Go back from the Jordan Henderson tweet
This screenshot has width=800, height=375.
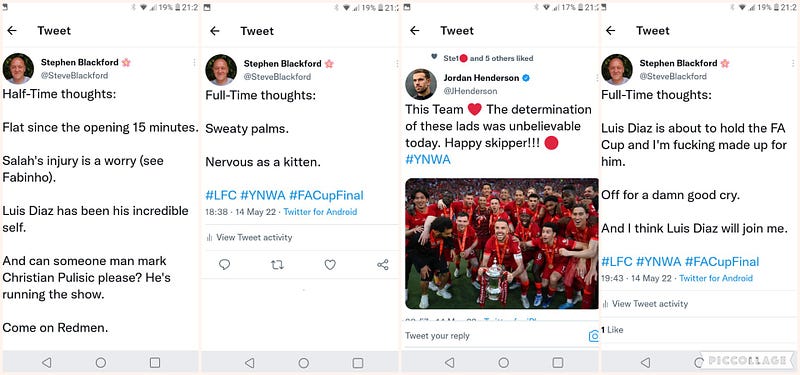point(415,31)
